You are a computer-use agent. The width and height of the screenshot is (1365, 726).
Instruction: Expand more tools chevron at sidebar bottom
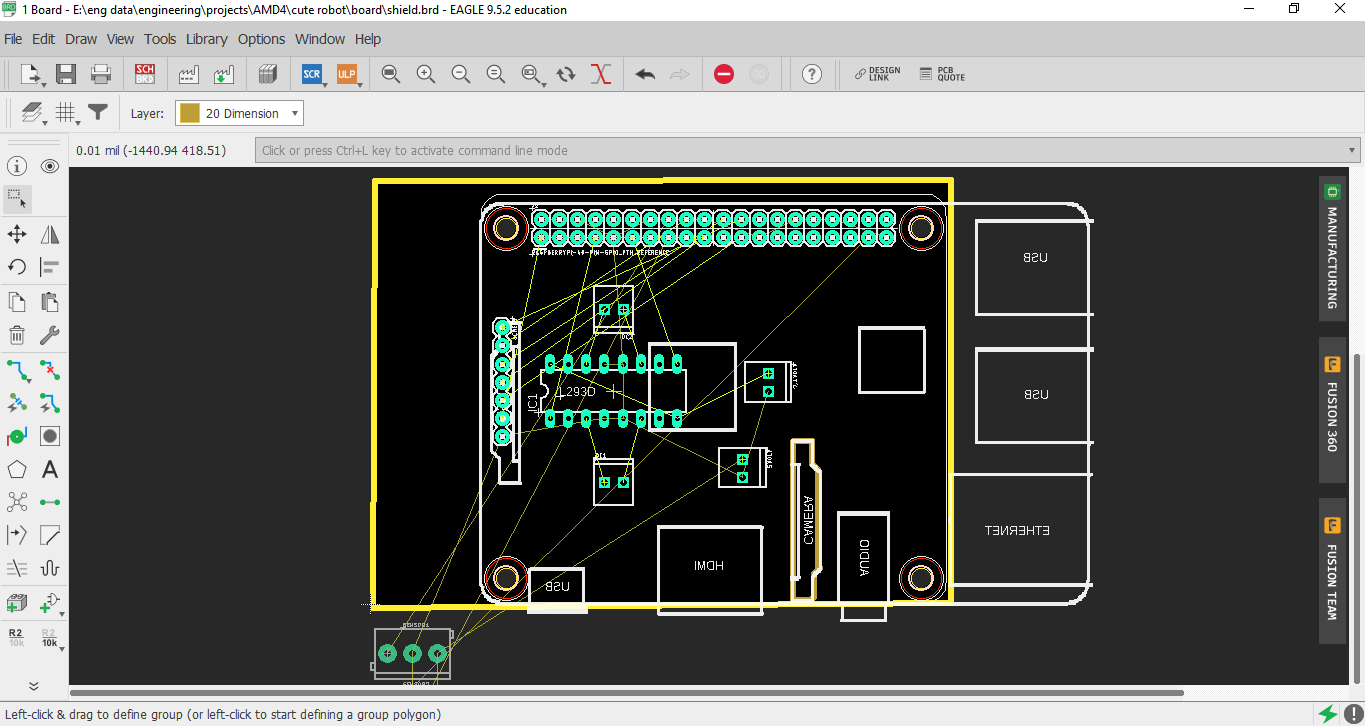point(33,686)
